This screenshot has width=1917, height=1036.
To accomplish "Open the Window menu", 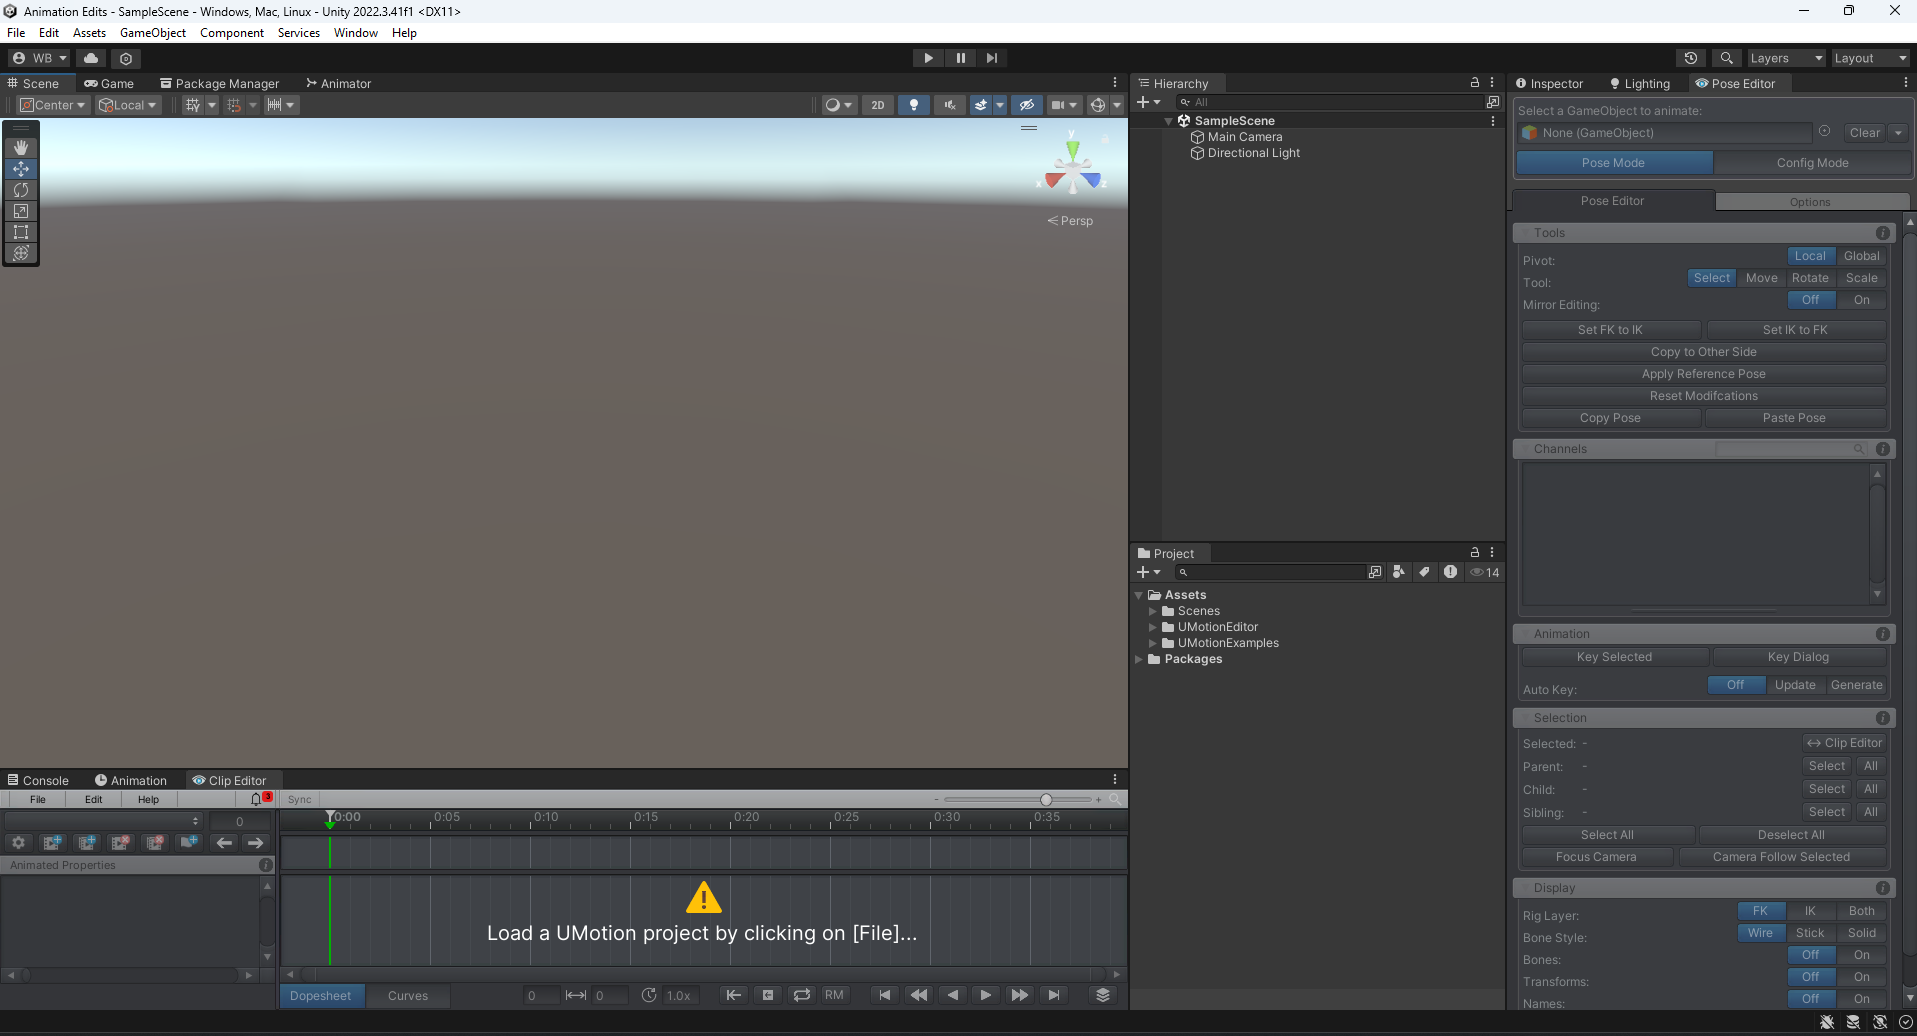I will [356, 33].
